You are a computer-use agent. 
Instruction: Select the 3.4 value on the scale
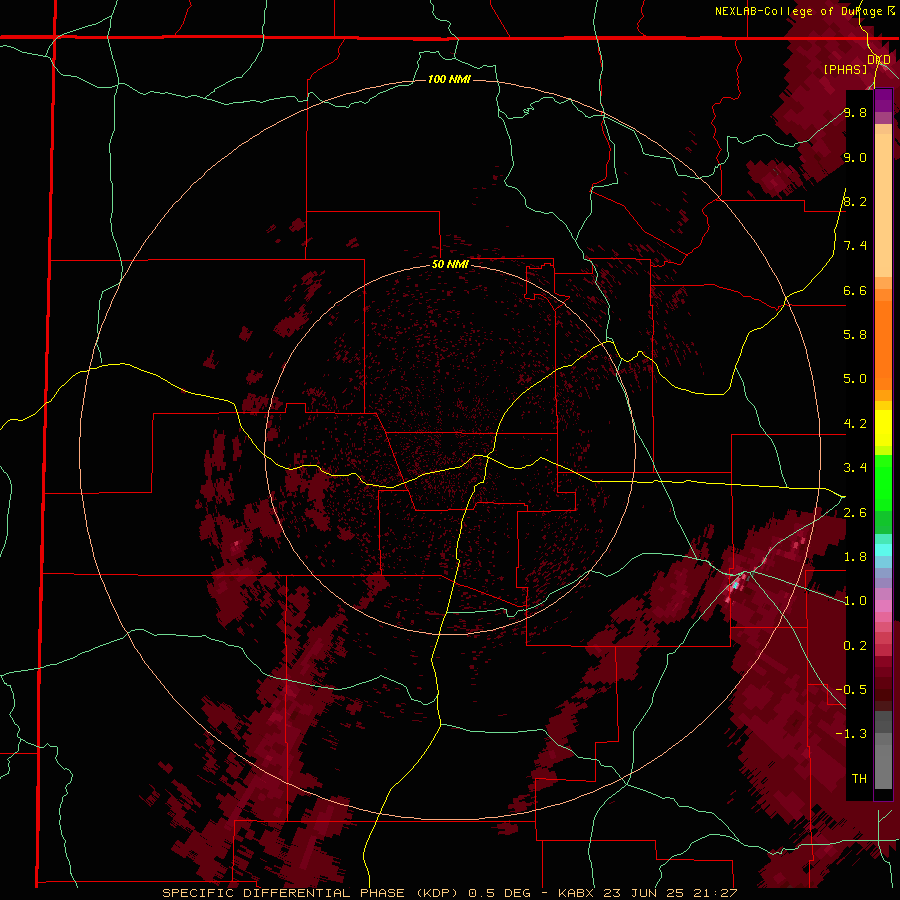tap(855, 468)
